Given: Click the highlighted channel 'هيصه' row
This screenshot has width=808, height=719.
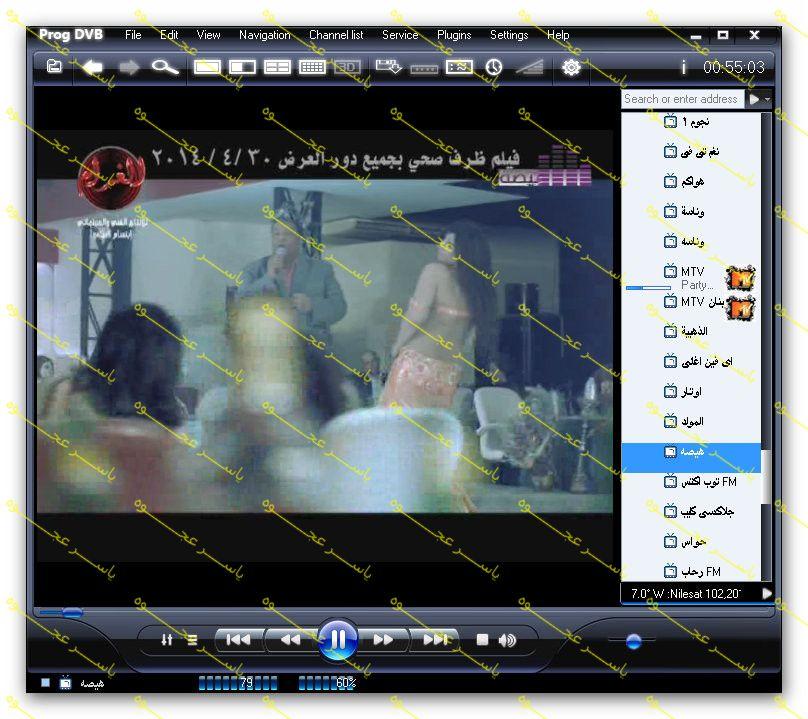Looking at the screenshot, I should coord(691,457).
